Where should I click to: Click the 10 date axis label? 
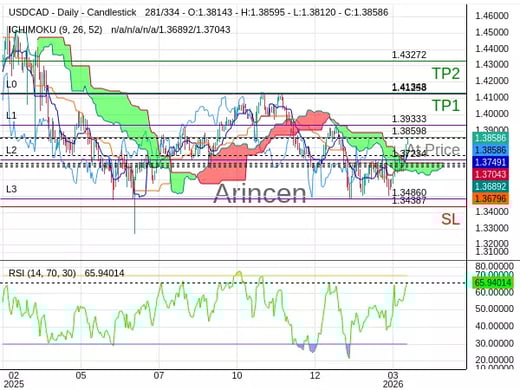pyautogui.click(x=237, y=376)
